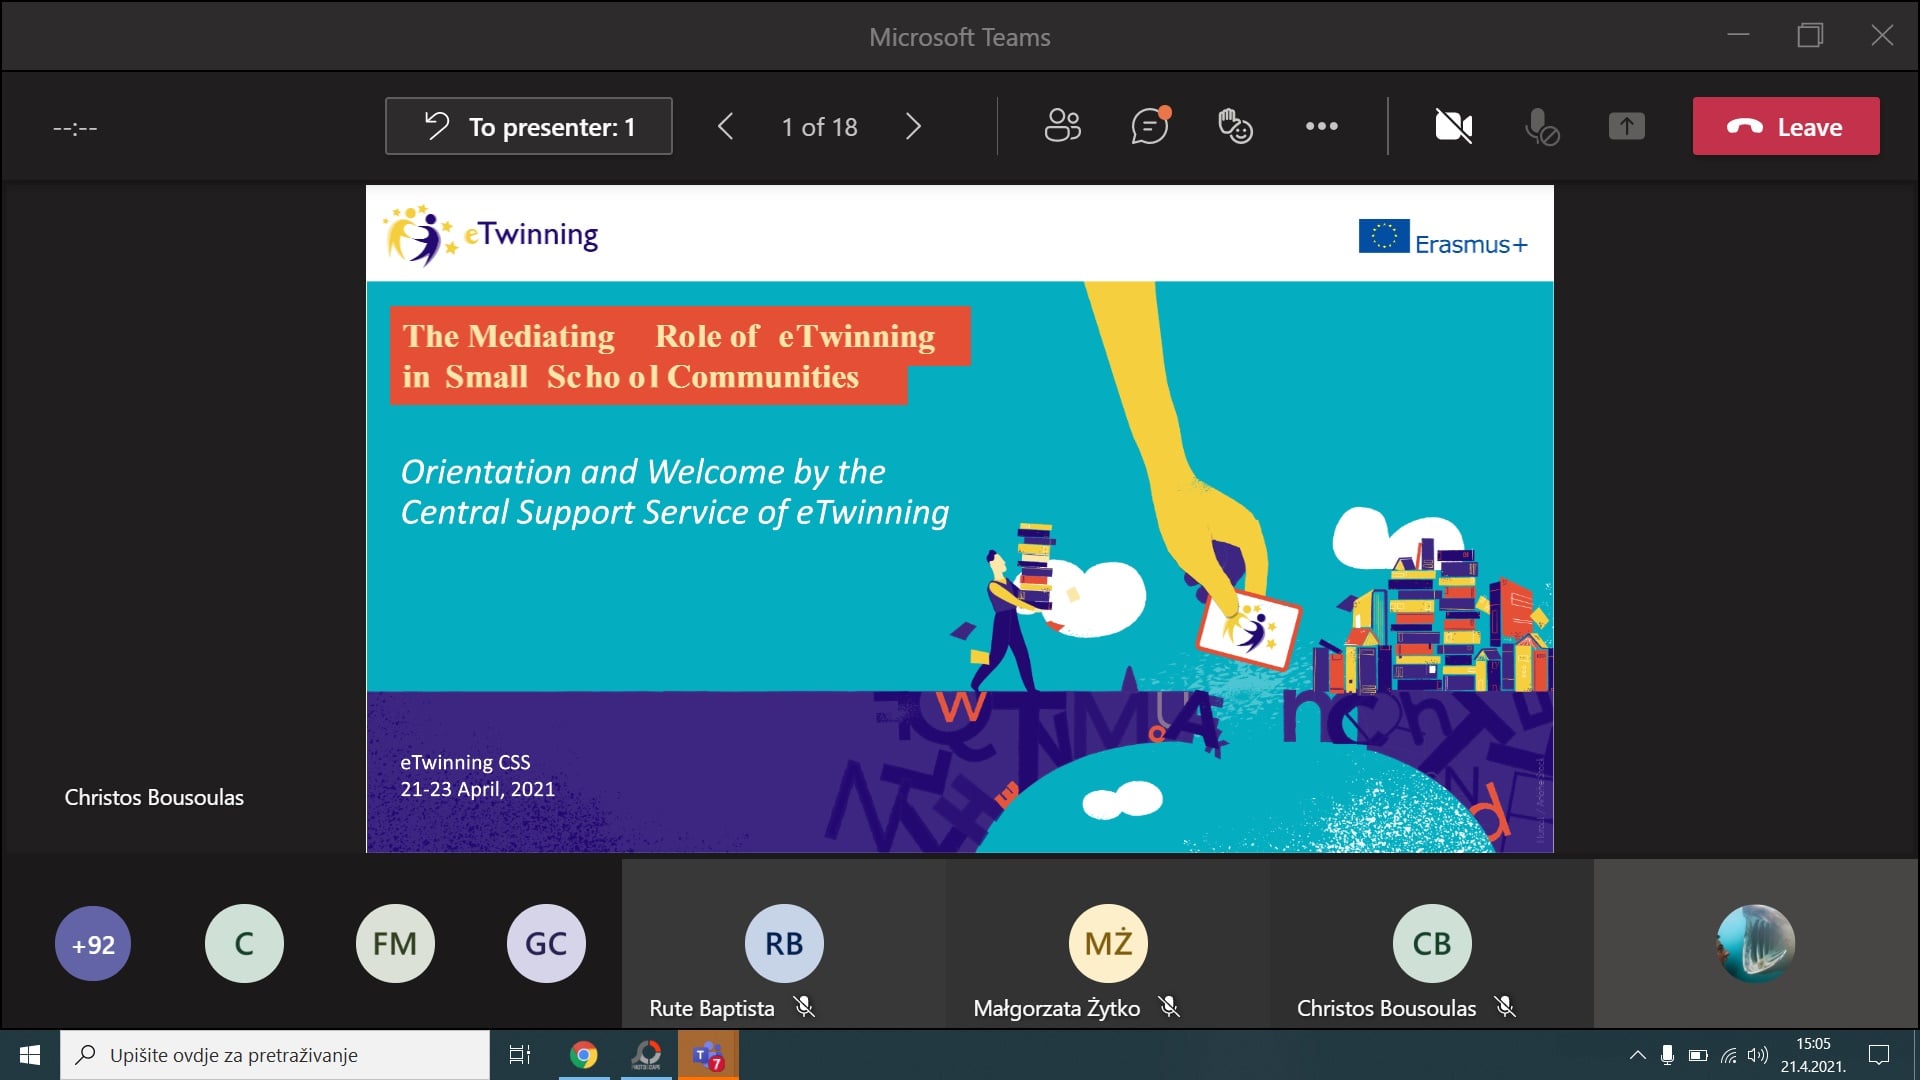Close the Microsoft Teams window

1882,35
